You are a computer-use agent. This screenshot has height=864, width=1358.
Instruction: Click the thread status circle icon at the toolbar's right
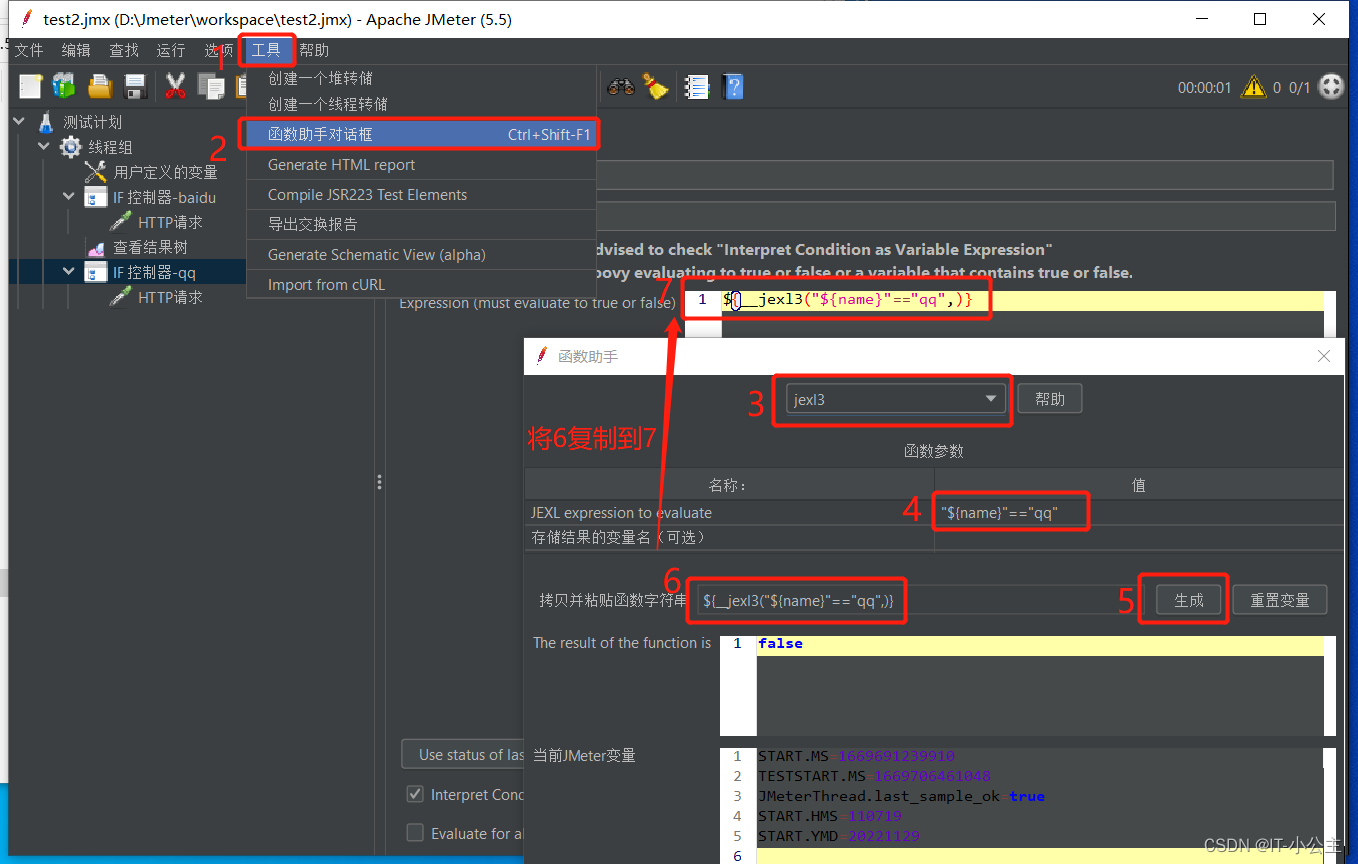tap(1331, 87)
